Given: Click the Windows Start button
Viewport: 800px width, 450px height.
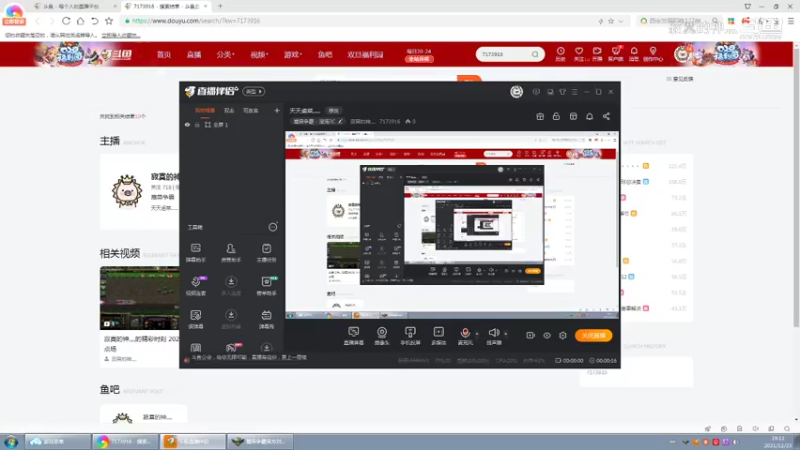Looking at the screenshot, I should pos(11,441).
